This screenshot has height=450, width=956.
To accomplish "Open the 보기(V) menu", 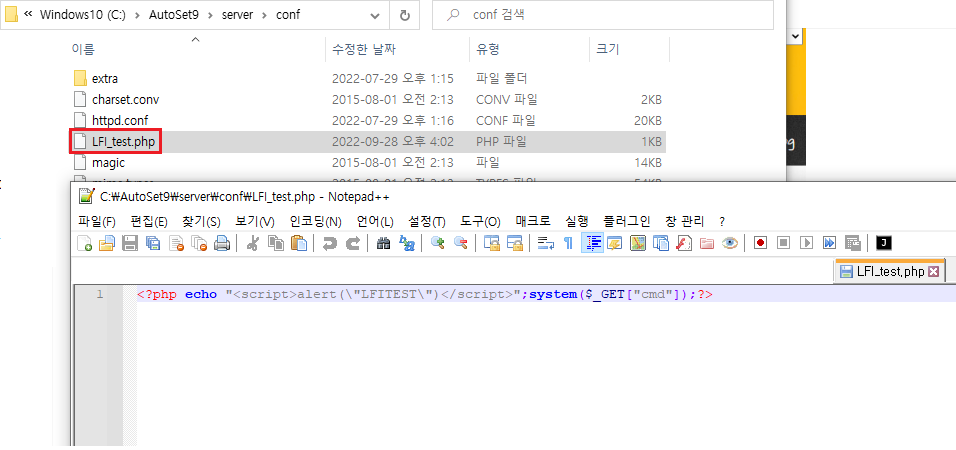I will [x=255, y=221].
